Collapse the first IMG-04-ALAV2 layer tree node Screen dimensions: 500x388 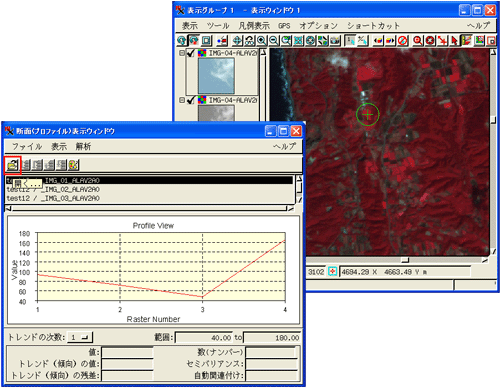182,53
